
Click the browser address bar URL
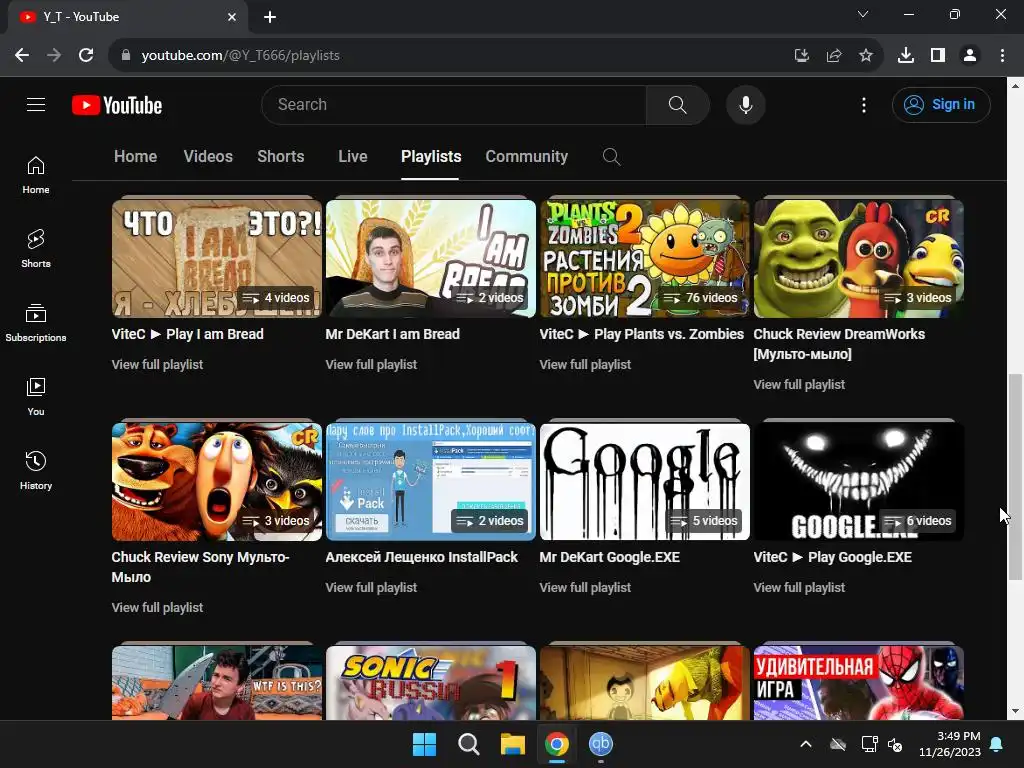(x=240, y=56)
